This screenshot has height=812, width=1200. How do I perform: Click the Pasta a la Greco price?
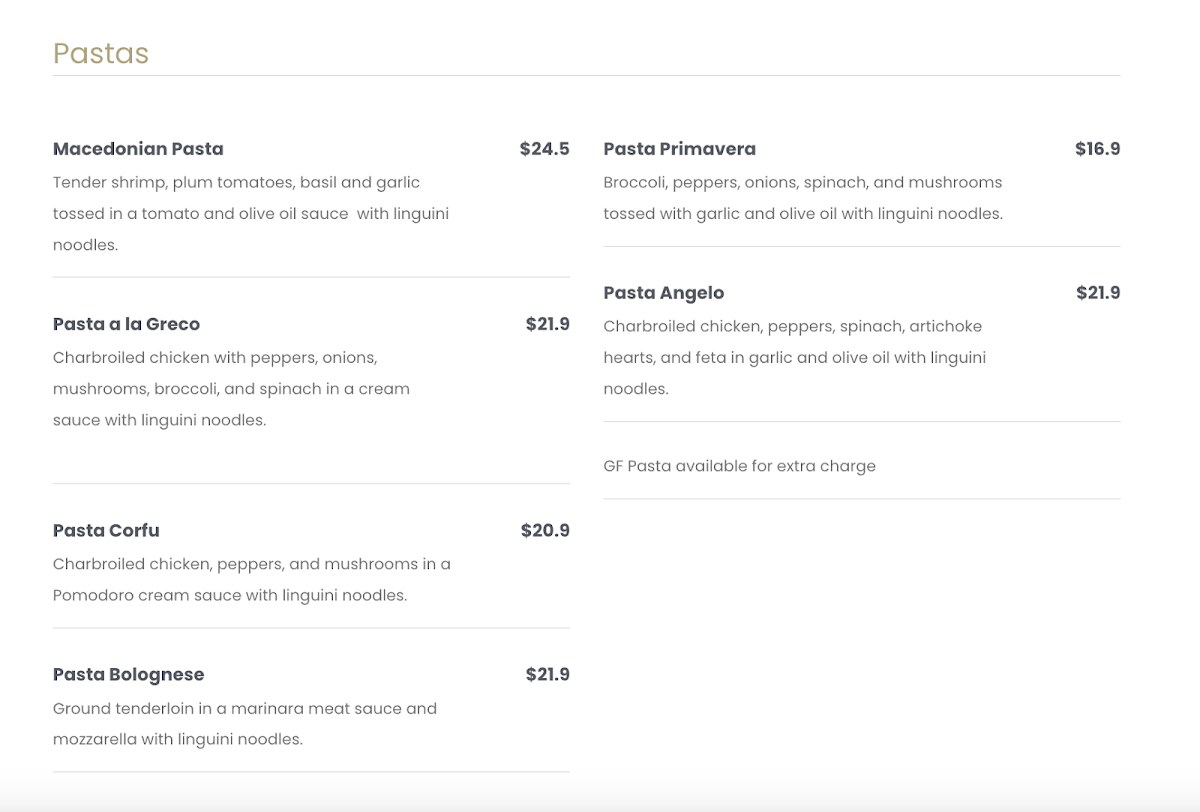(x=547, y=324)
